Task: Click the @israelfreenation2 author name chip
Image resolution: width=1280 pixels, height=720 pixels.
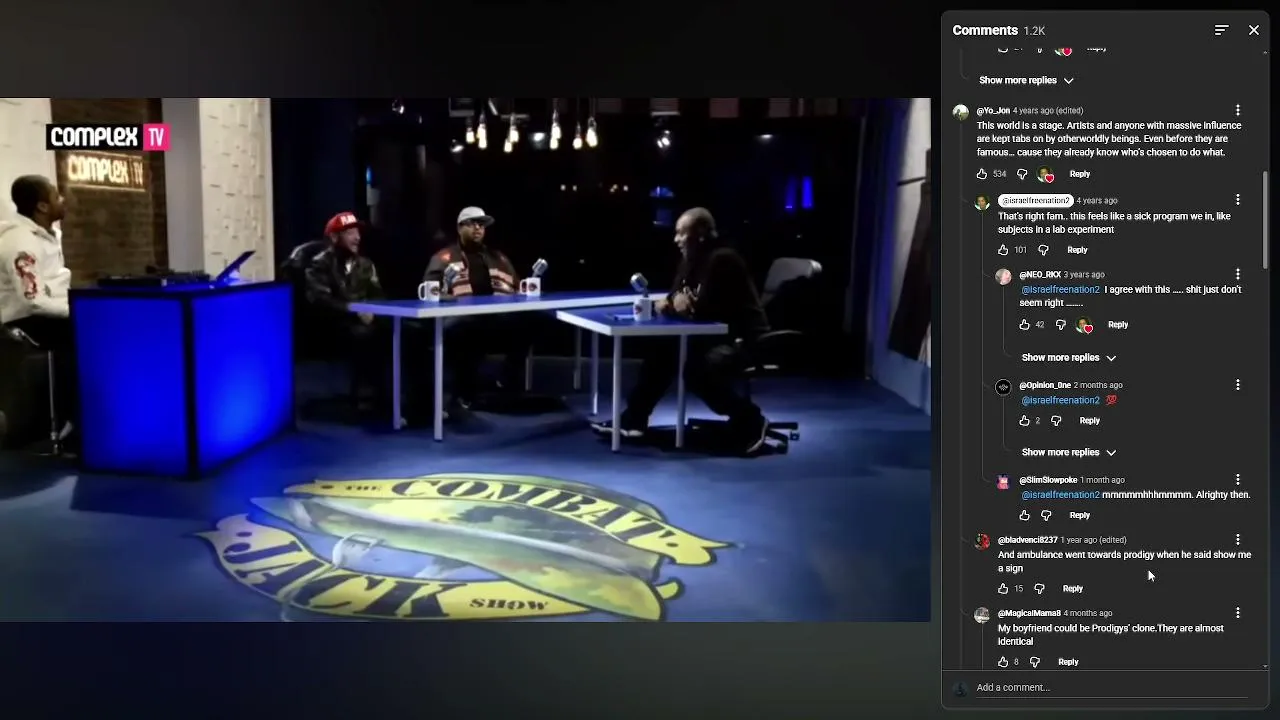Action: pos(1035,200)
